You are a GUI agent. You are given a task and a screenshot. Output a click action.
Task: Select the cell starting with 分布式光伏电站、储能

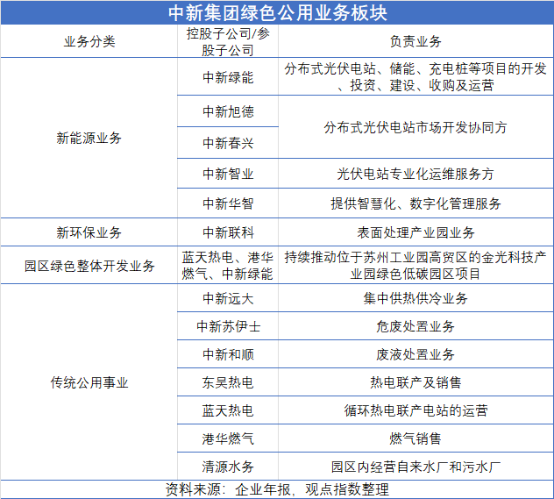click(416, 77)
